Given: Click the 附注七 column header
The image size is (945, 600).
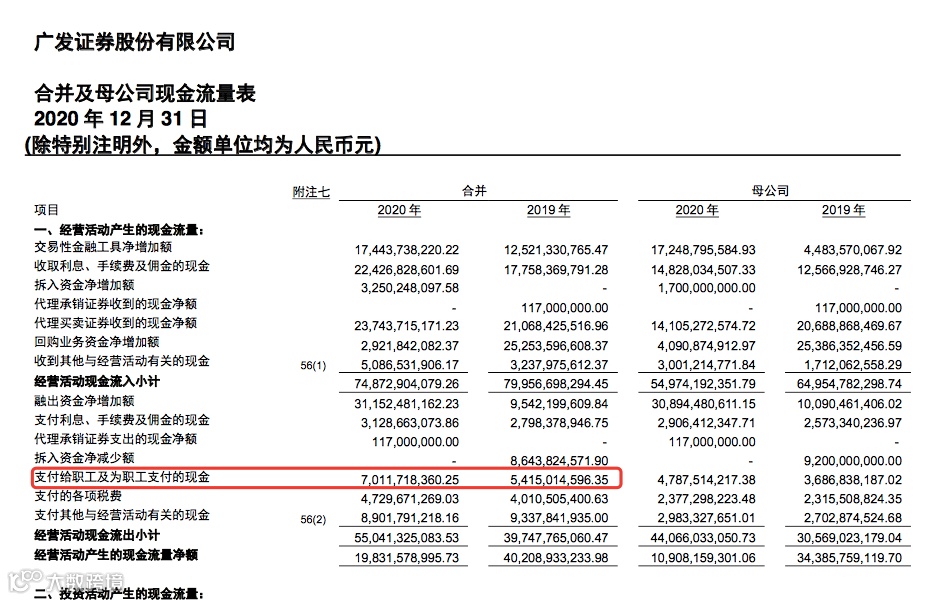Looking at the screenshot, I should point(311,192).
